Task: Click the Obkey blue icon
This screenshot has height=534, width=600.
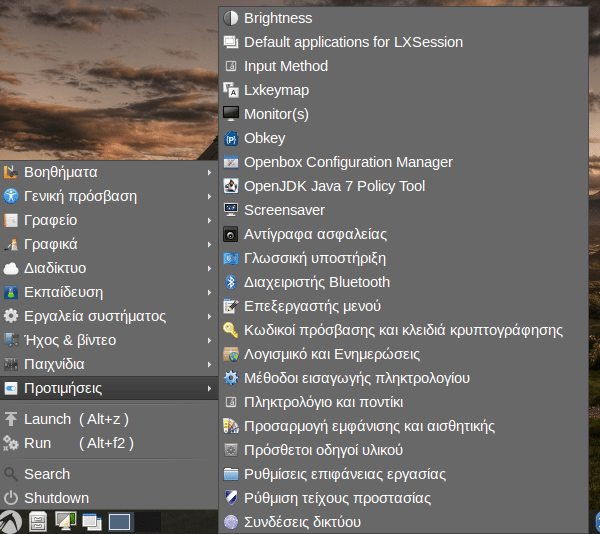Action: tap(231, 138)
